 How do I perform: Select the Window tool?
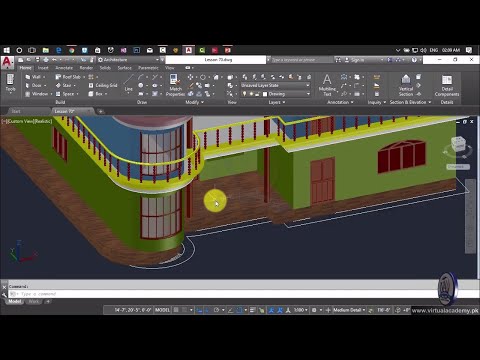37,94
